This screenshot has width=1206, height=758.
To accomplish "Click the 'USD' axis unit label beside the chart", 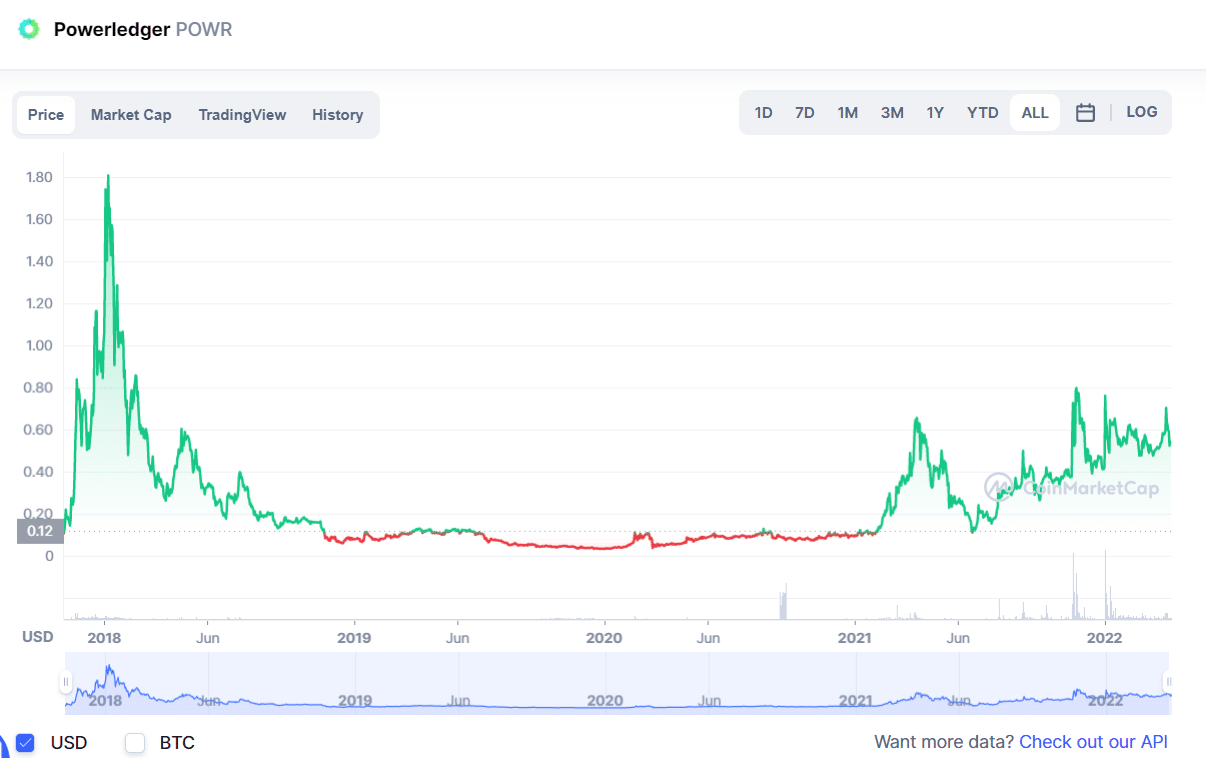I will (38, 637).
